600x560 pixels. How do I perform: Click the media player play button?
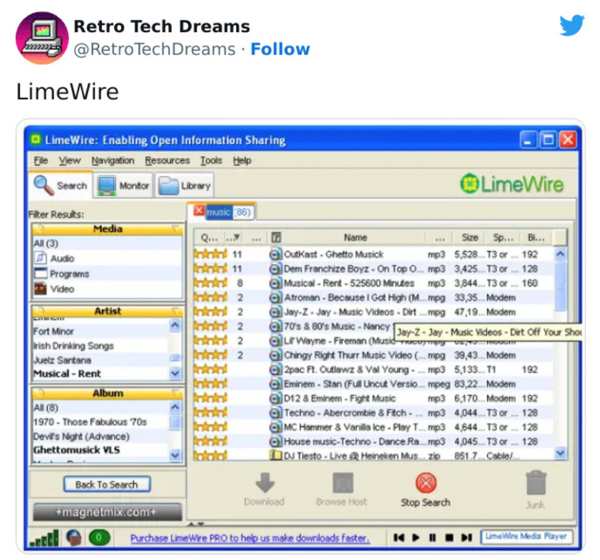[x=416, y=538]
